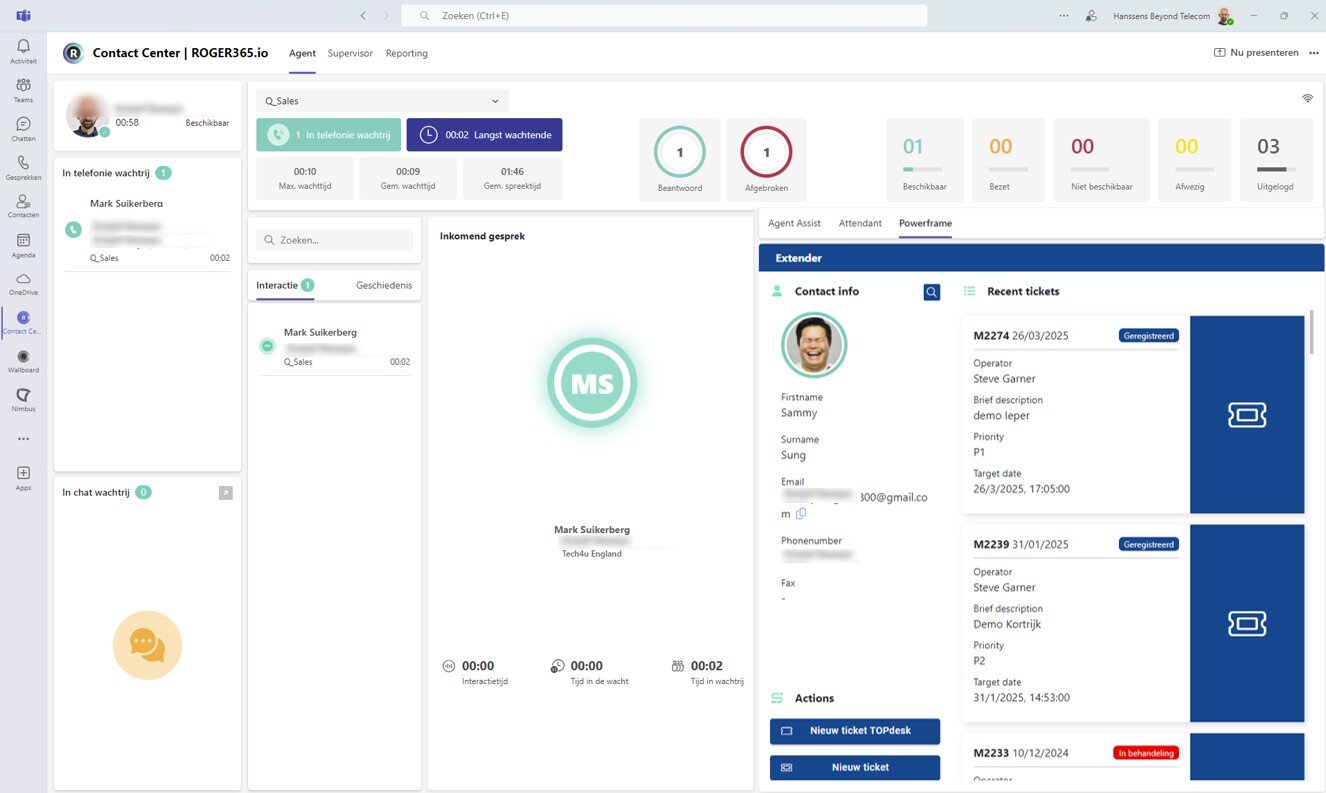Click the Geregistreerd badge on M2274
This screenshot has width=1326, height=793.
(x=1149, y=336)
